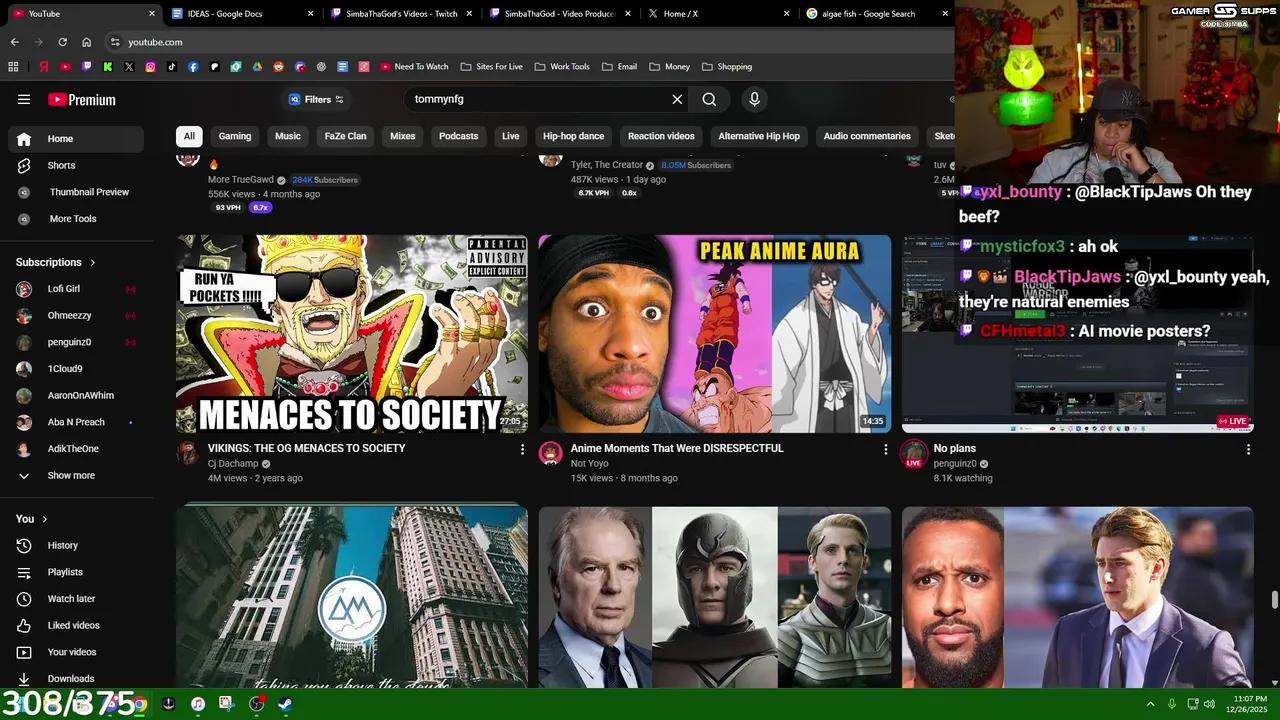
Task: Open the Need To Watch bookmark
Action: (413, 67)
